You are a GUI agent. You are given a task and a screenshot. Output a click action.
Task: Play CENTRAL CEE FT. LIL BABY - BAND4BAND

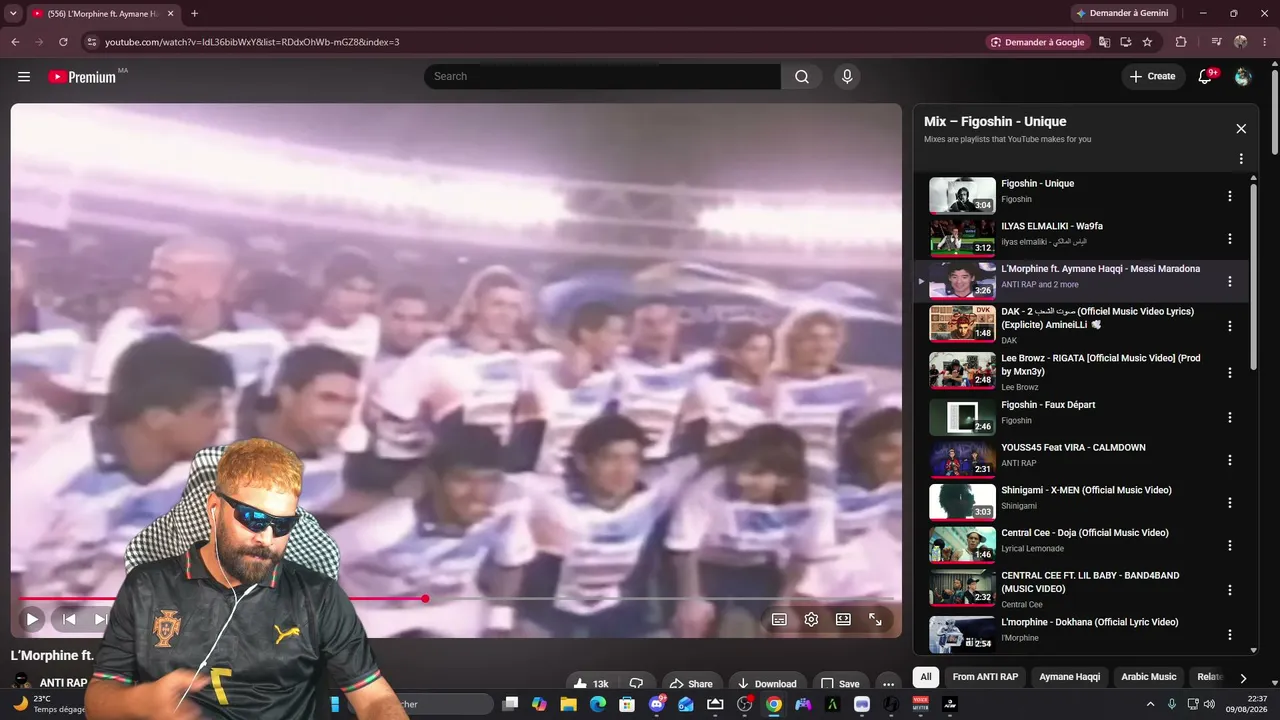point(962,588)
